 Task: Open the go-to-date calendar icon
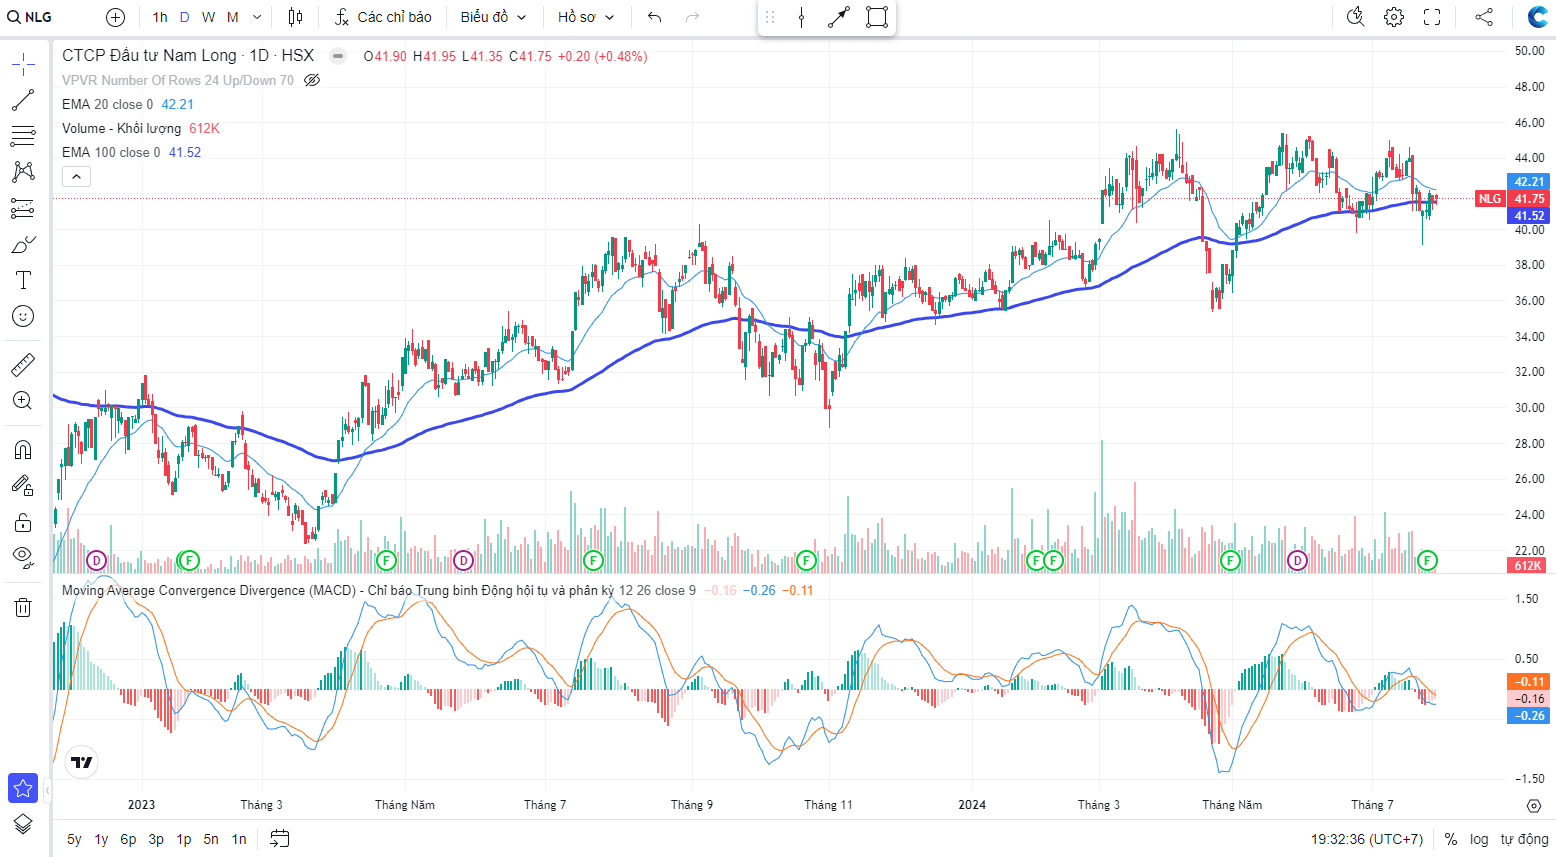pyautogui.click(x=280, y=839)
